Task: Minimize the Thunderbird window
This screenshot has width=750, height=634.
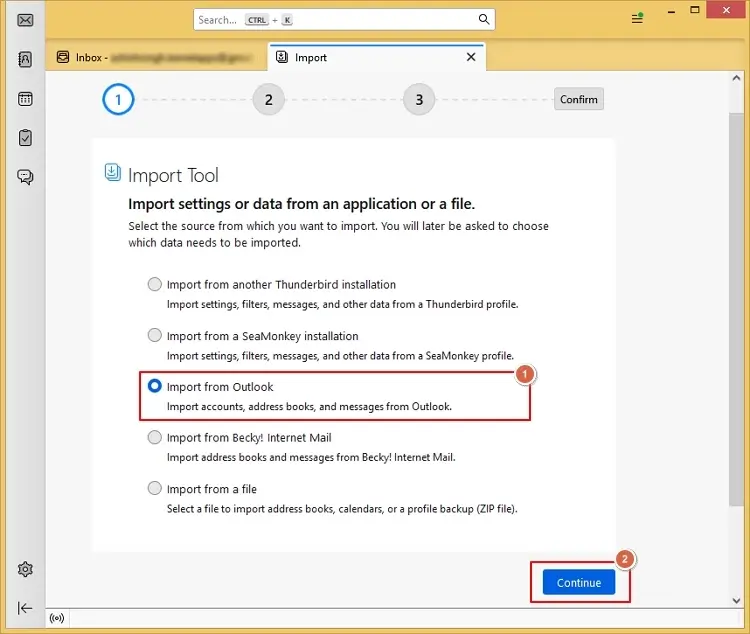Action: point(671,11)
